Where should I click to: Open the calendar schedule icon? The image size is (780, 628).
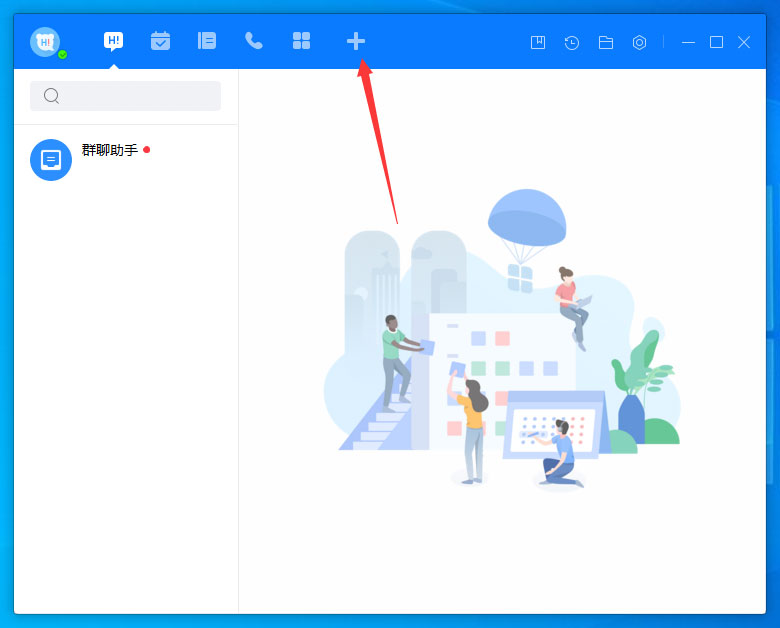click(x=160, y=41)
